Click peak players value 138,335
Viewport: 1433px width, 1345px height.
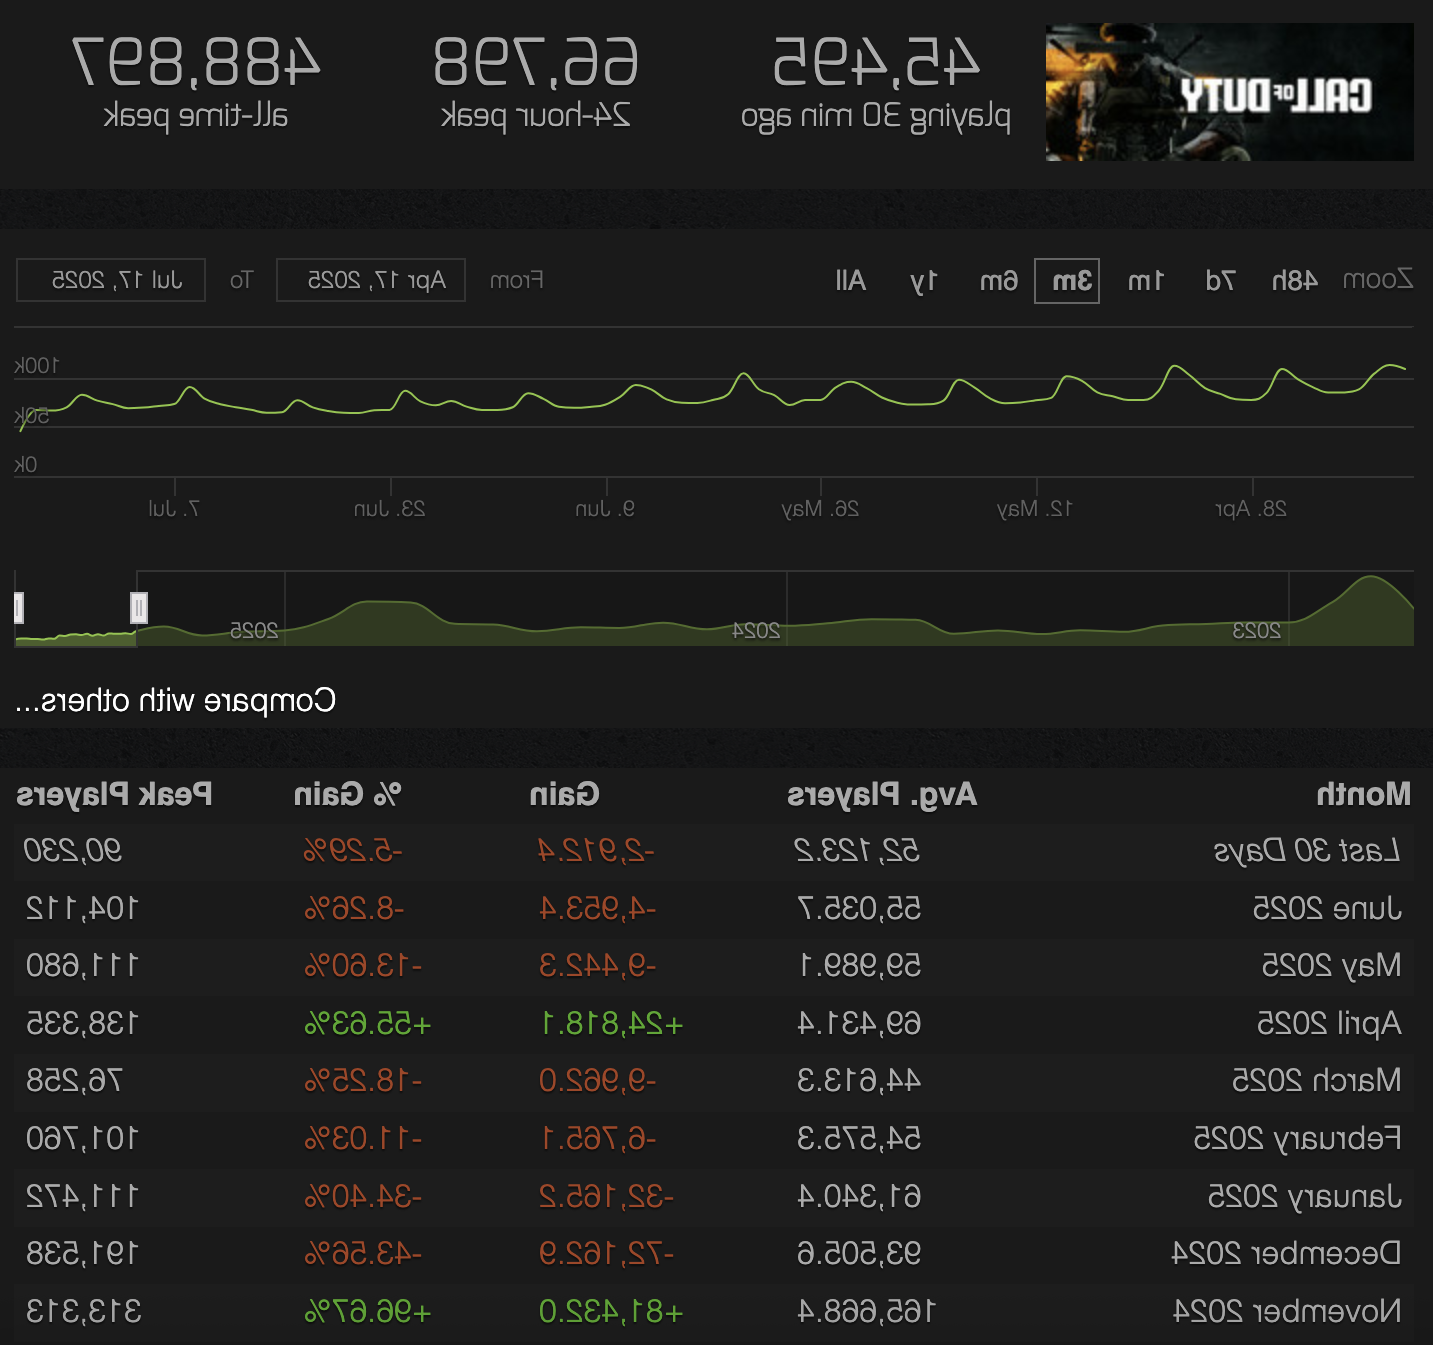[82, 1024]
